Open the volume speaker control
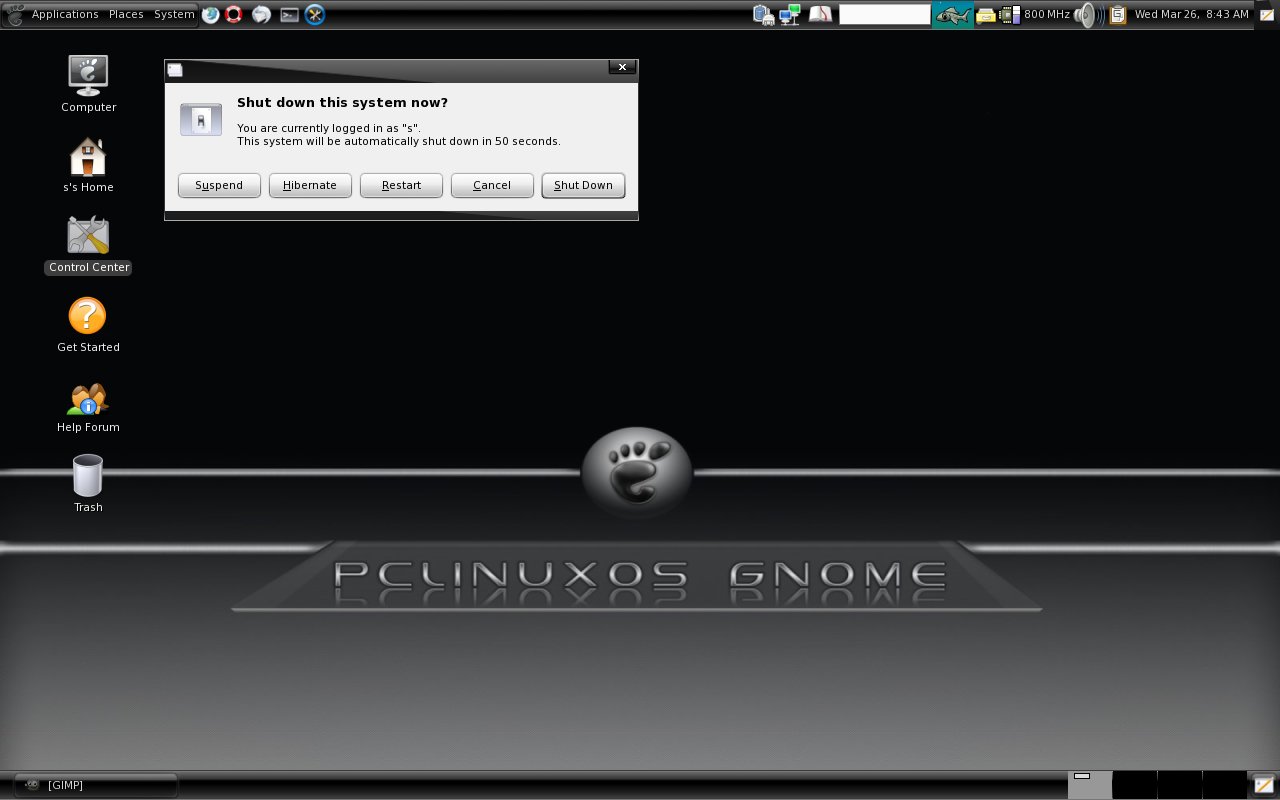The image size is (1280, 800). pos(1087,14)
